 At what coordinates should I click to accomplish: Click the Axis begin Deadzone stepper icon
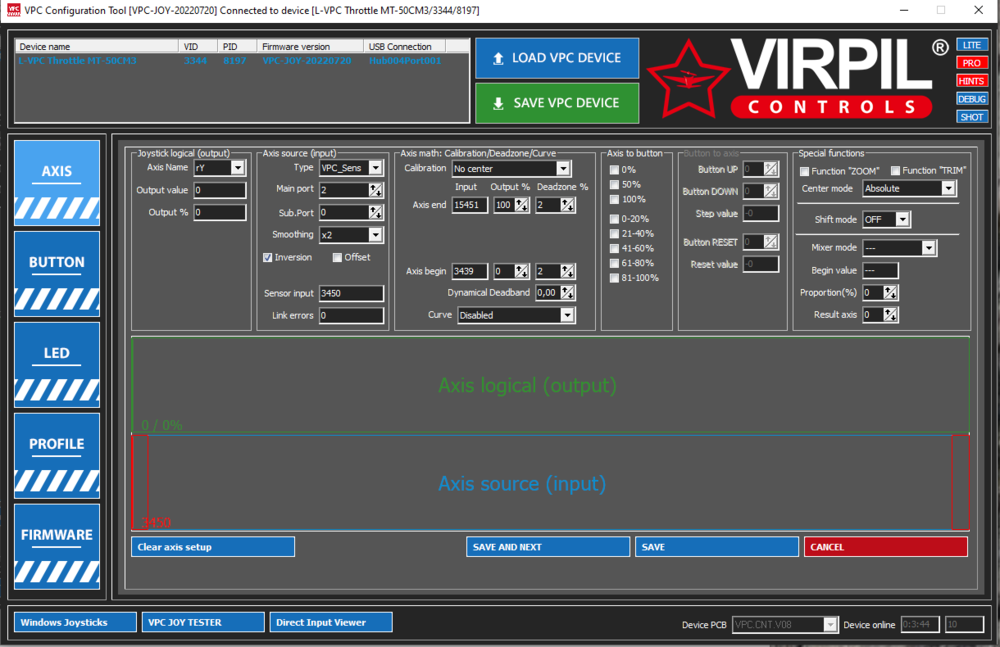568,271
